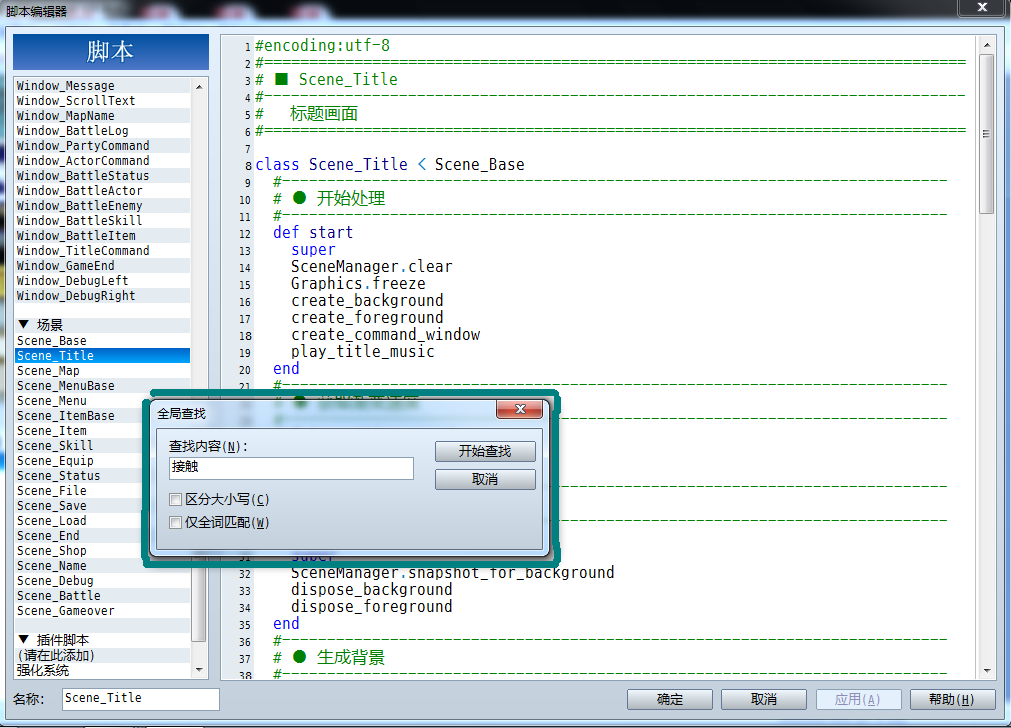Select the Scene_Base script
The image size is (1011, 728).
tap(103, 340)
